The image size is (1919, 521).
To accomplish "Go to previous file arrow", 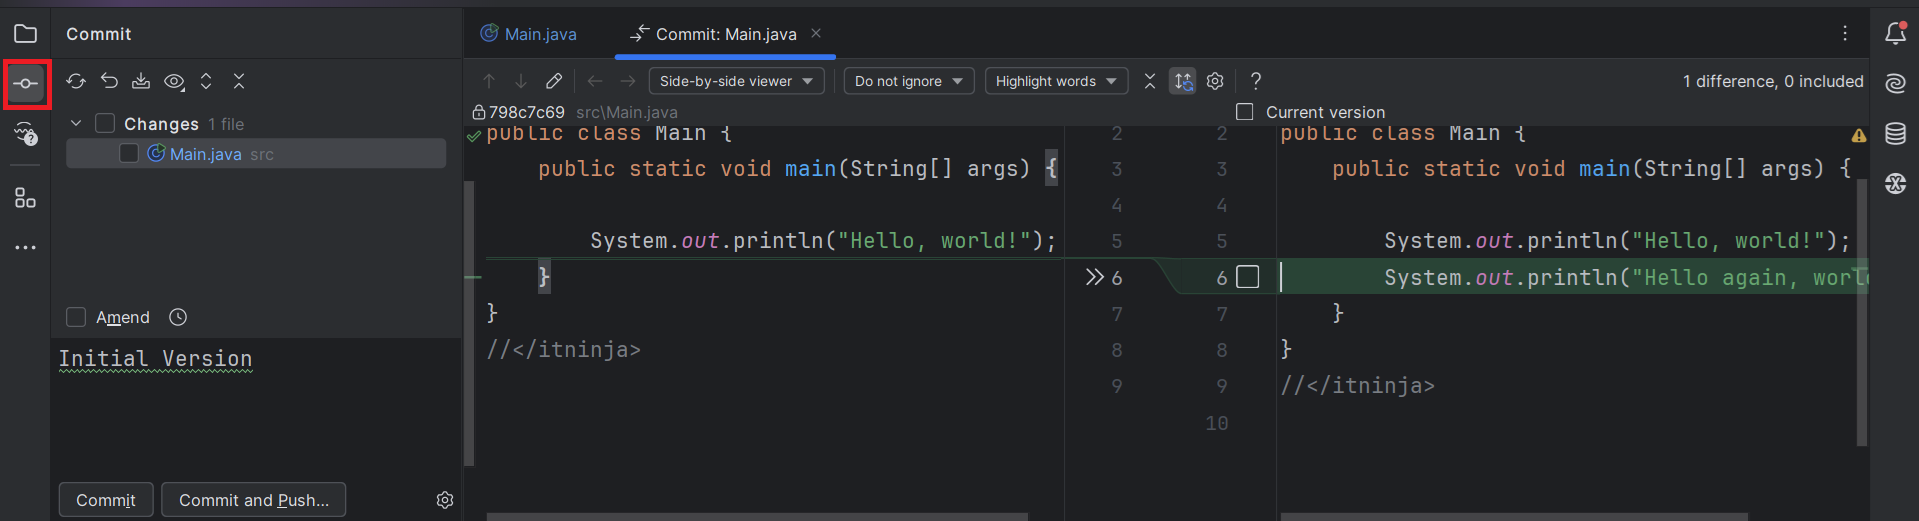I will click(x=595, y=81).
